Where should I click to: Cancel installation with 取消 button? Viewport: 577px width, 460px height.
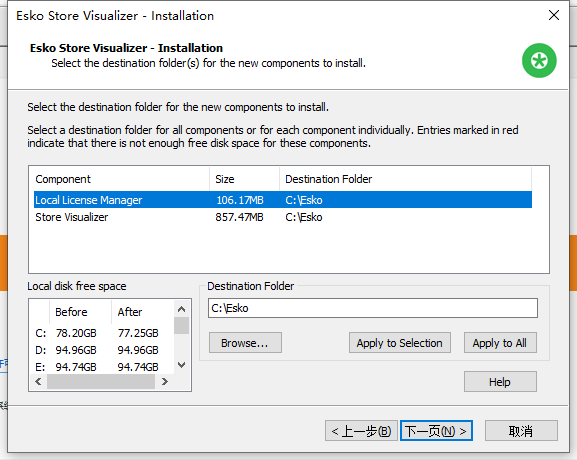[521, 431]
